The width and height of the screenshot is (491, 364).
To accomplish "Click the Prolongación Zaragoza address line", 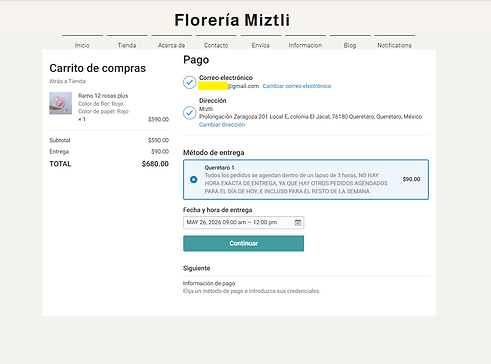I will (x=310, y=117).
